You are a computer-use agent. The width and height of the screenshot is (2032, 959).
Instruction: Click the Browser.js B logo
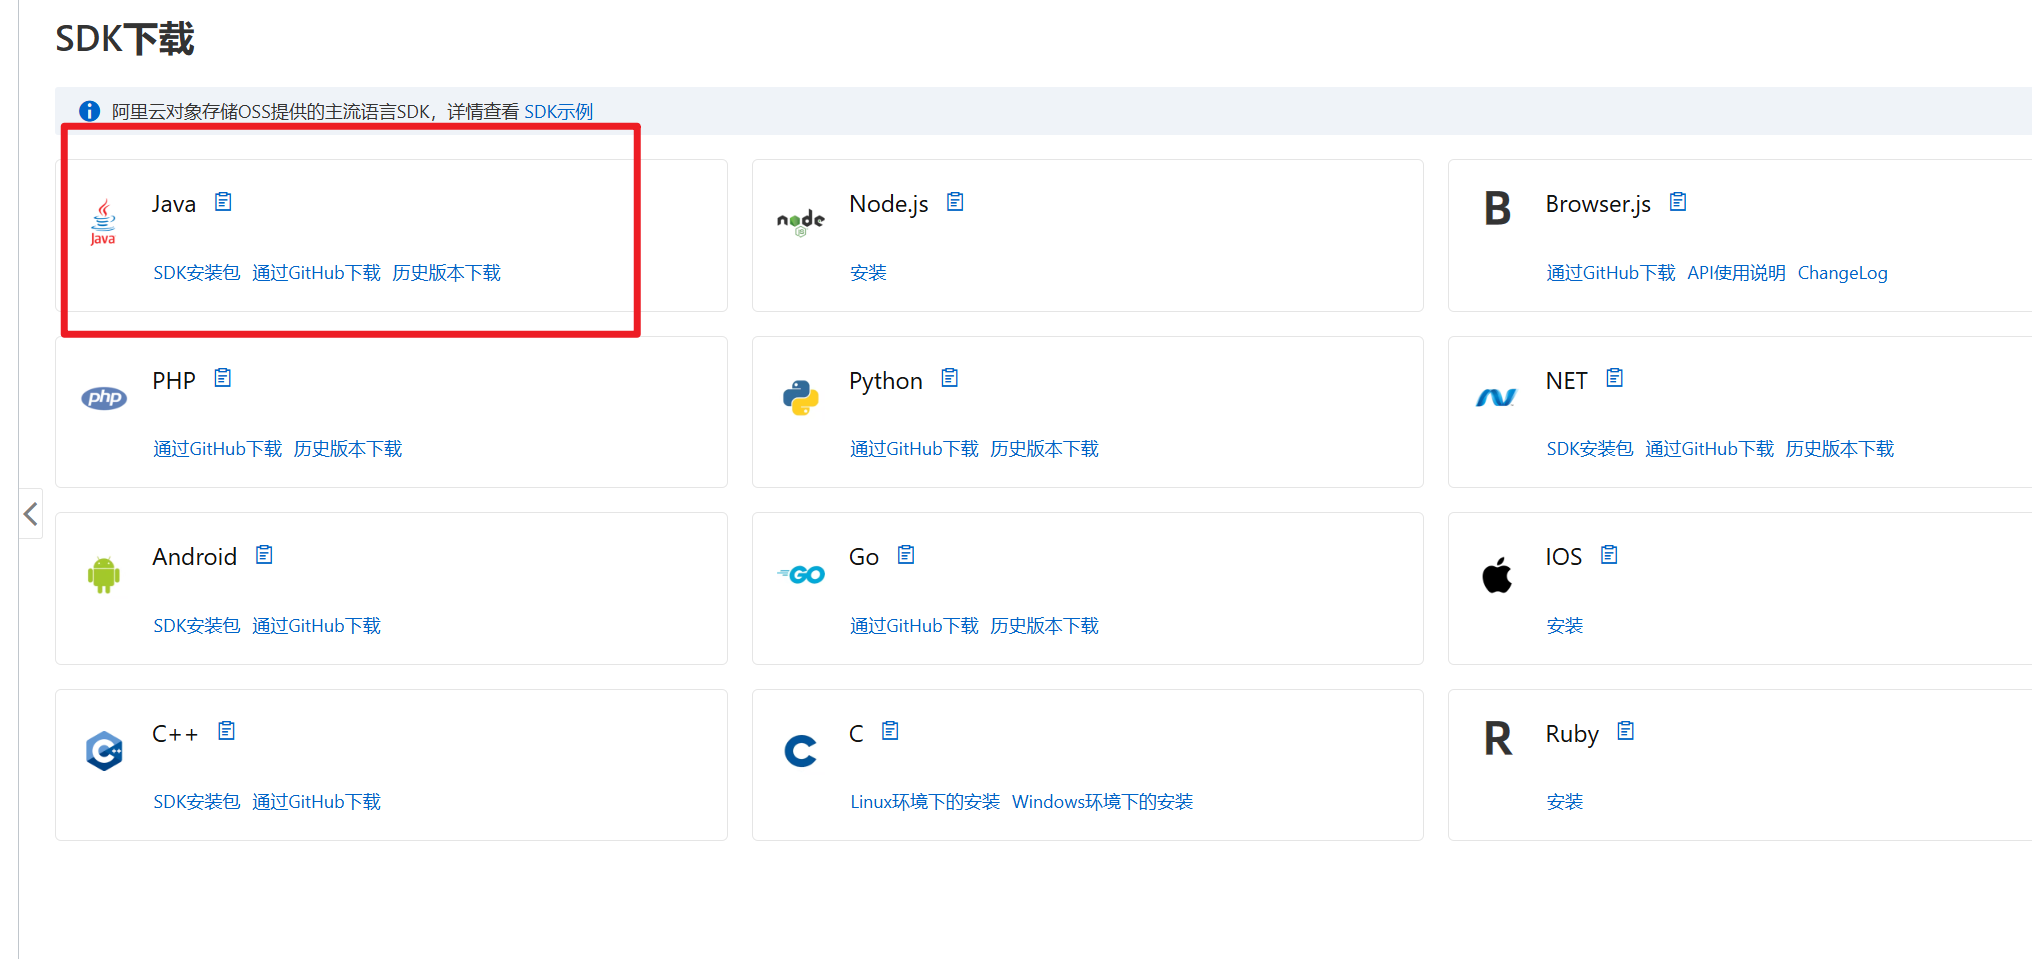[1497, 209]
